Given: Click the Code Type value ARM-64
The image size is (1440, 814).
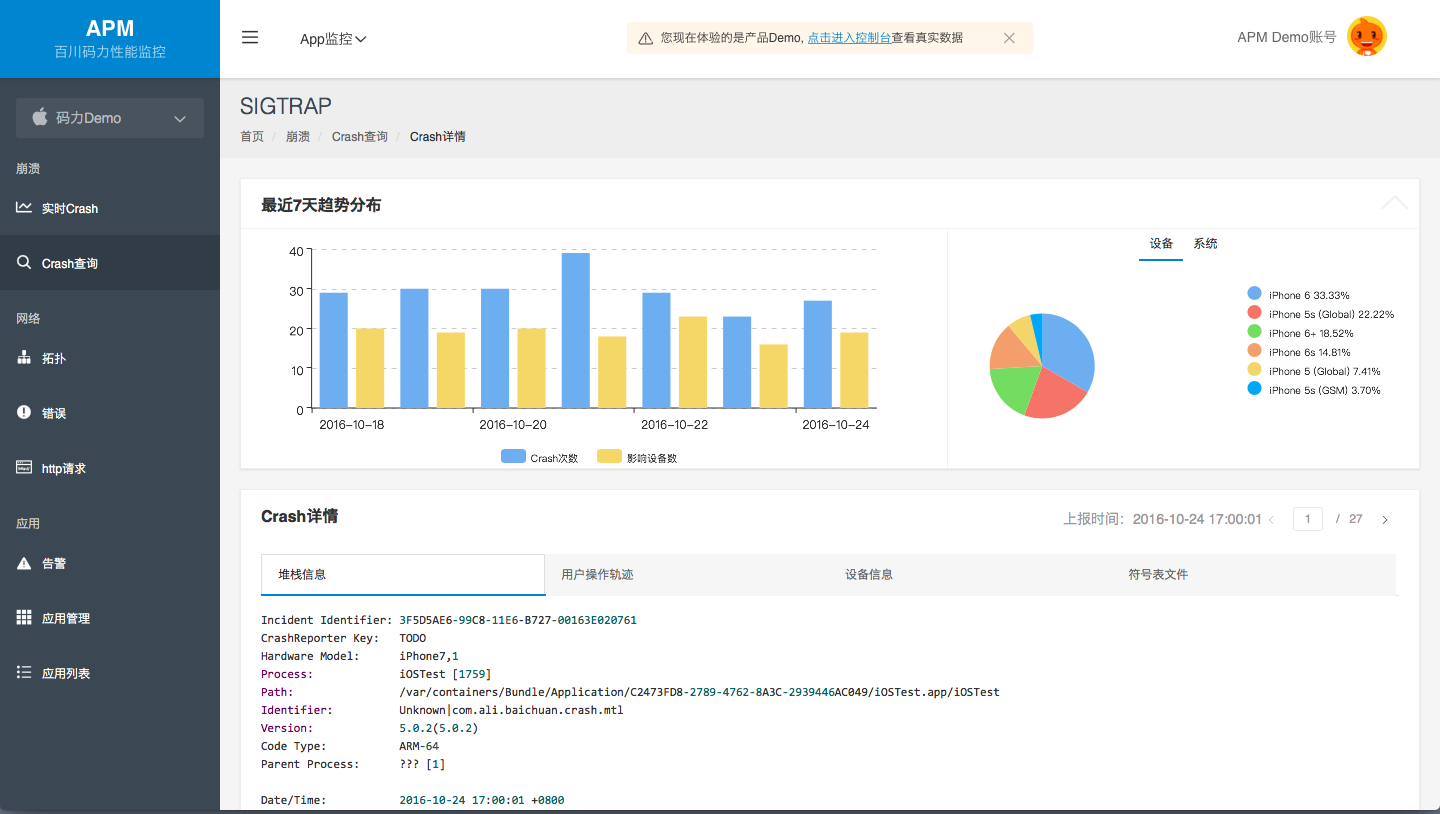Looking at the screenshot, I should point(419,746).
